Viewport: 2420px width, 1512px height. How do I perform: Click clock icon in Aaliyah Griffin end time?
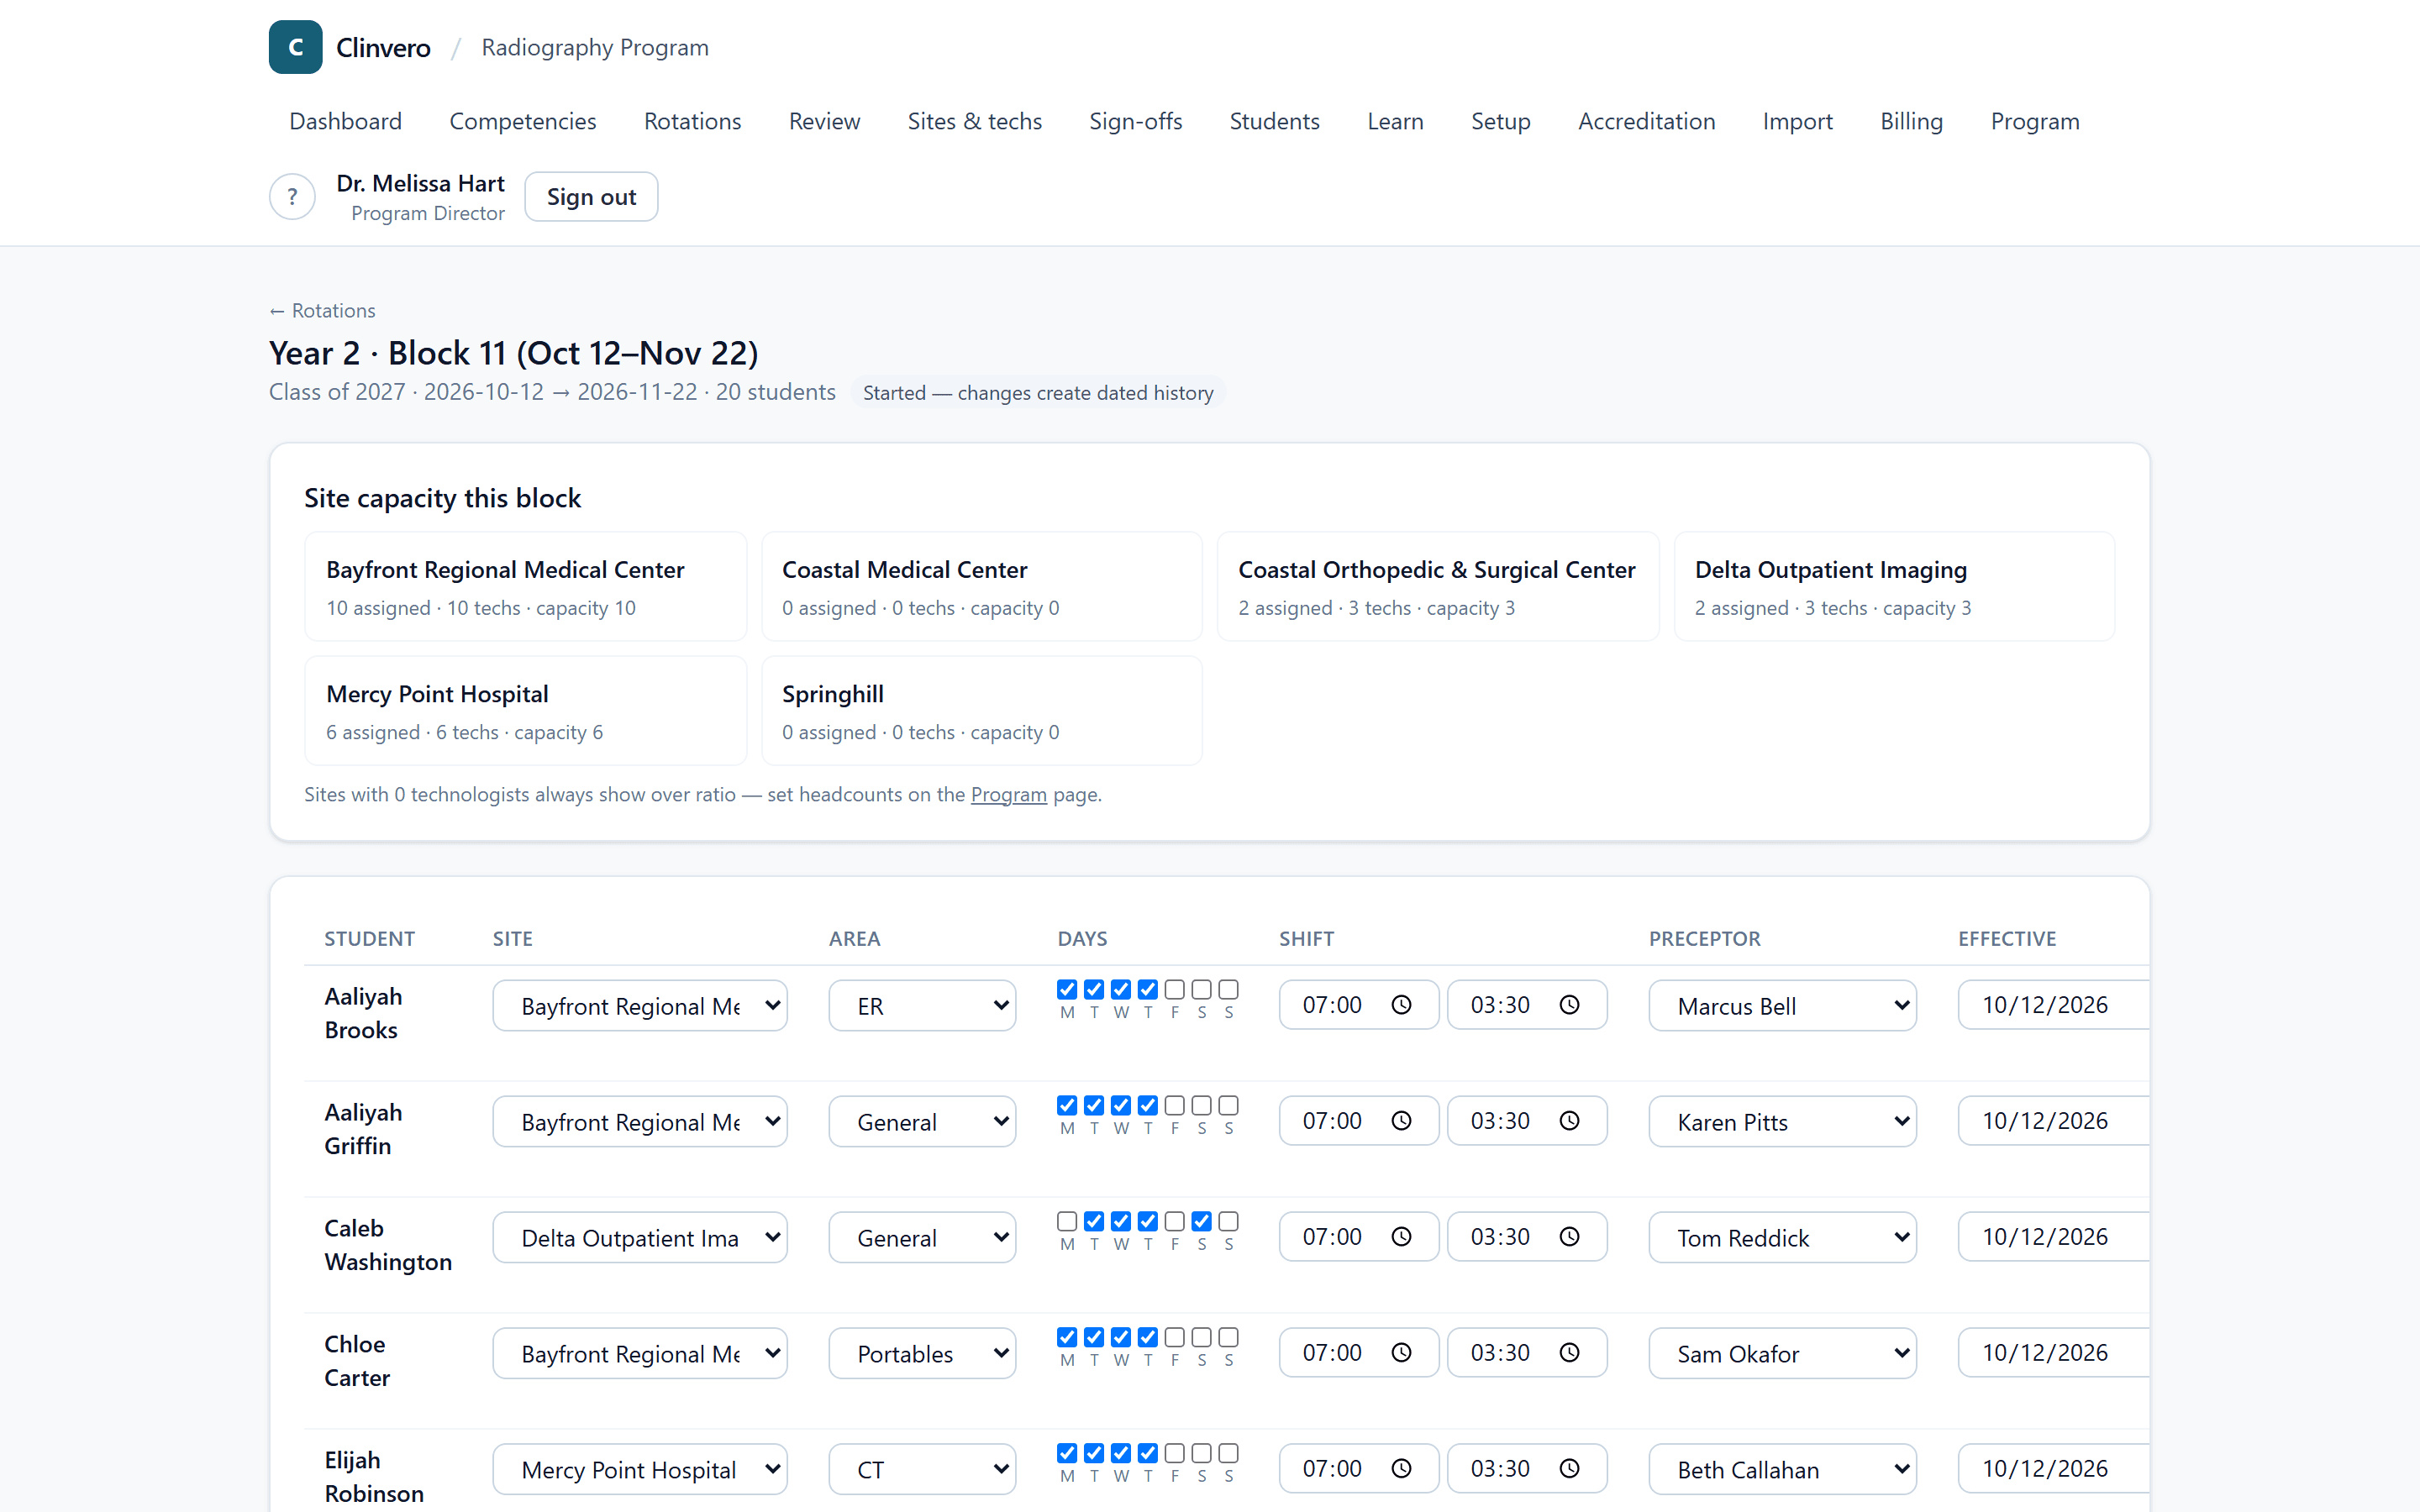tap(1570, 1121)
